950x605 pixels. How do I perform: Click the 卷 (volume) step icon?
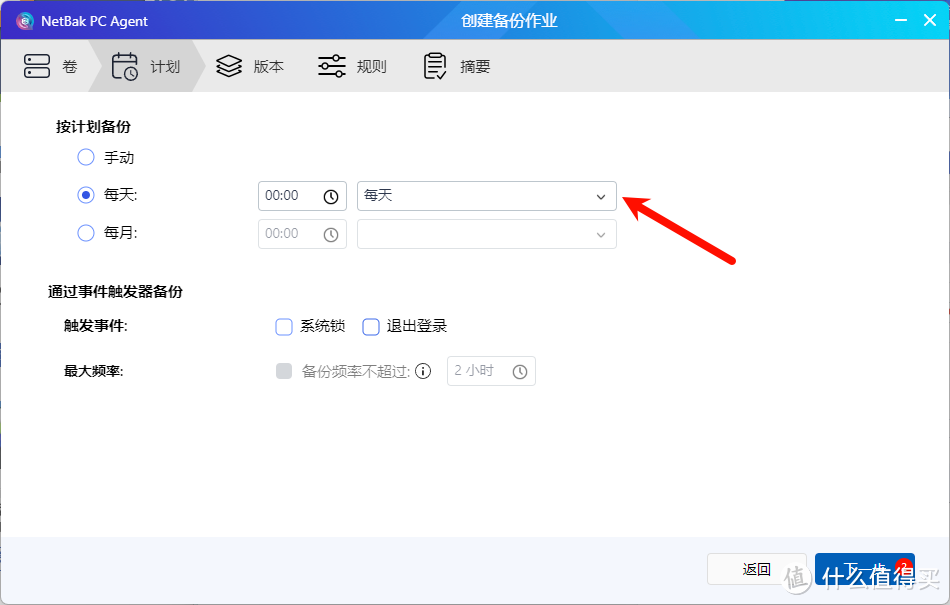(35, 65)
